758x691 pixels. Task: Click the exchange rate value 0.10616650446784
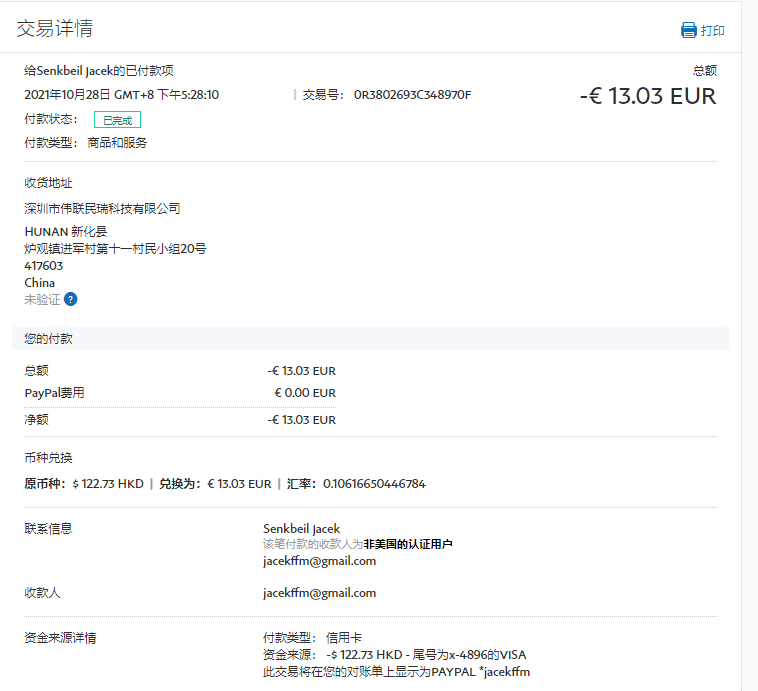pyautogui.click(x=373, y=484)
